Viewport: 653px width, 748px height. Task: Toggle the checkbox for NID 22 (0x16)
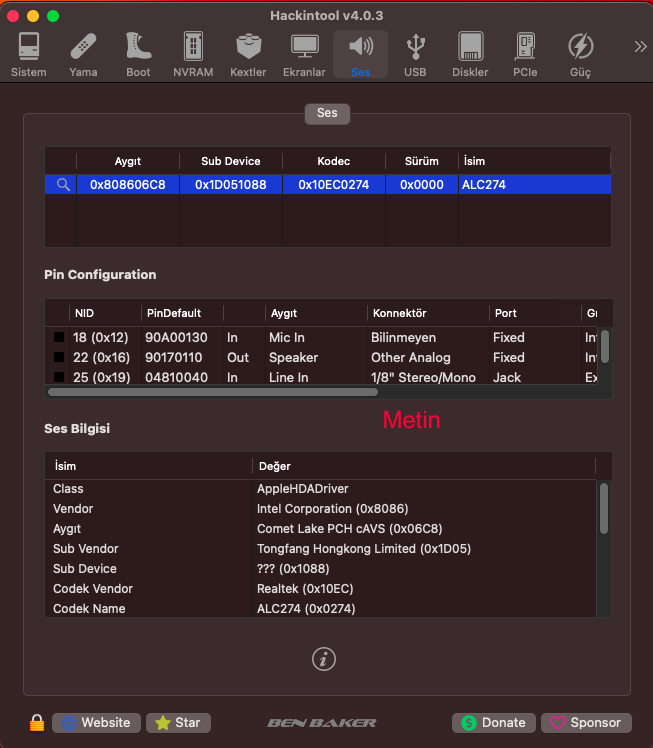coord(59,357)
